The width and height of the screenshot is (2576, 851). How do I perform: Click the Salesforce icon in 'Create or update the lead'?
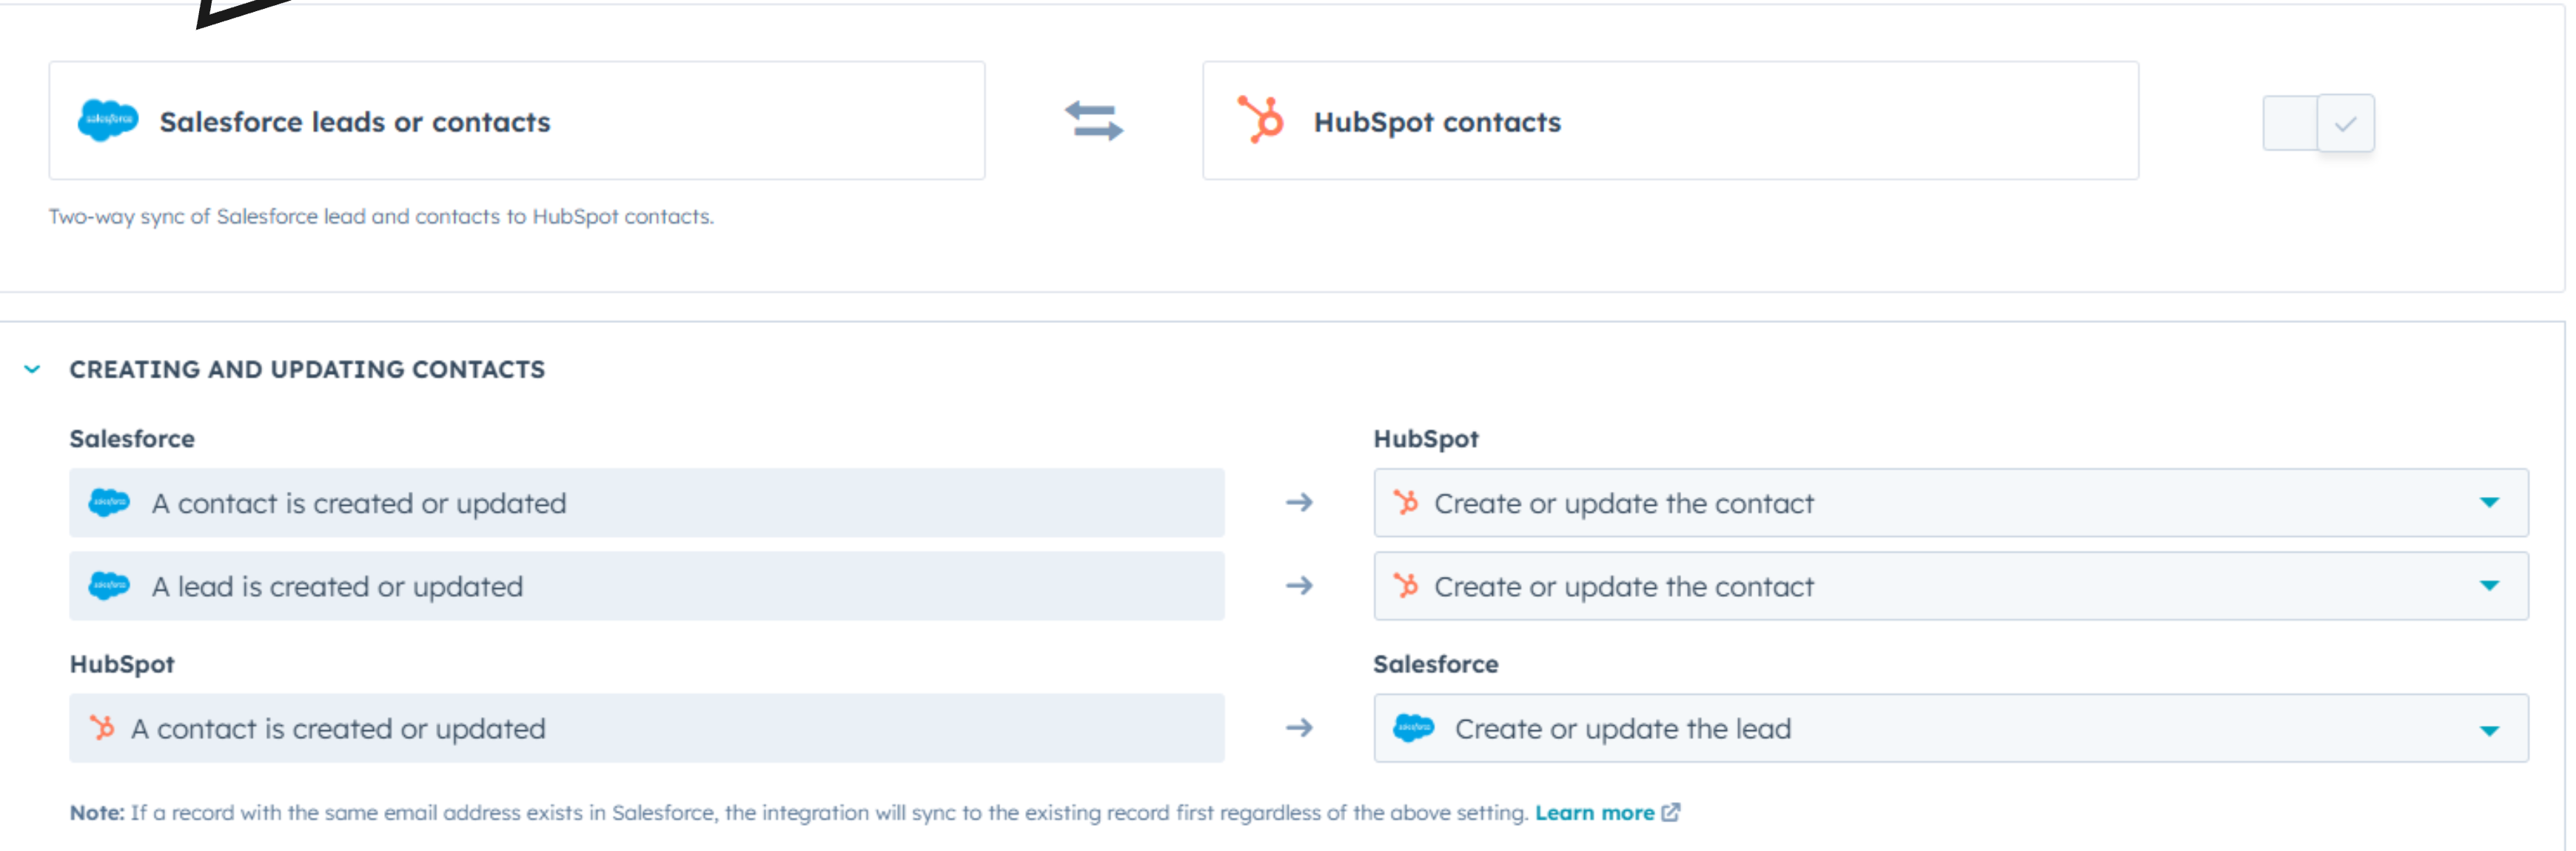click(1414, 728)
